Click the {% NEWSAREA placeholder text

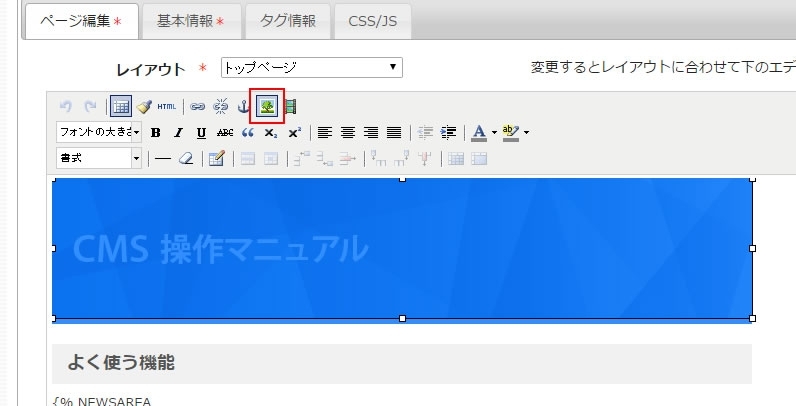tap(102, 401)
